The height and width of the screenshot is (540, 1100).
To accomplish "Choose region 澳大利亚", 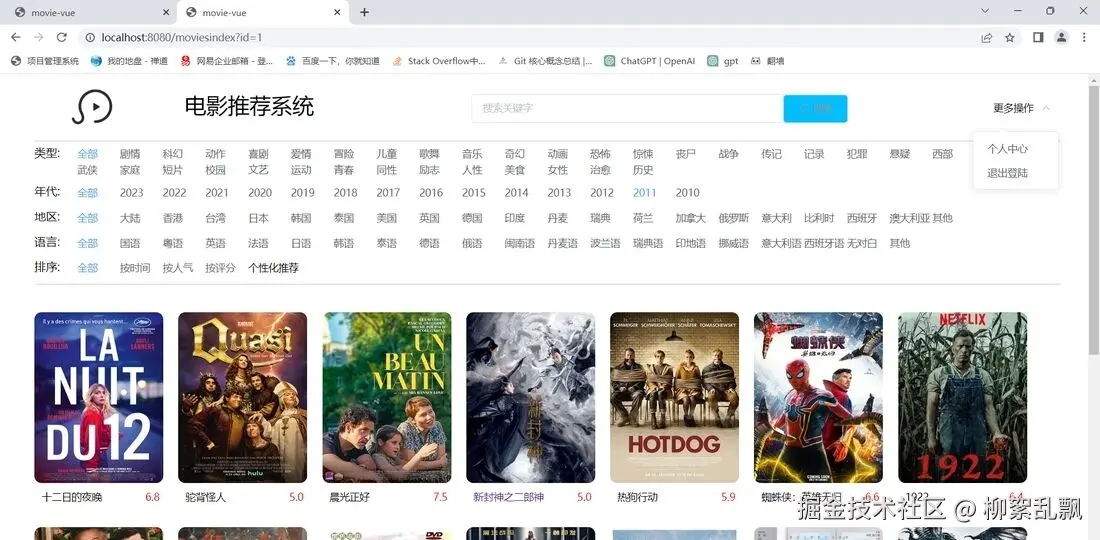I will [x=909, y=218].
